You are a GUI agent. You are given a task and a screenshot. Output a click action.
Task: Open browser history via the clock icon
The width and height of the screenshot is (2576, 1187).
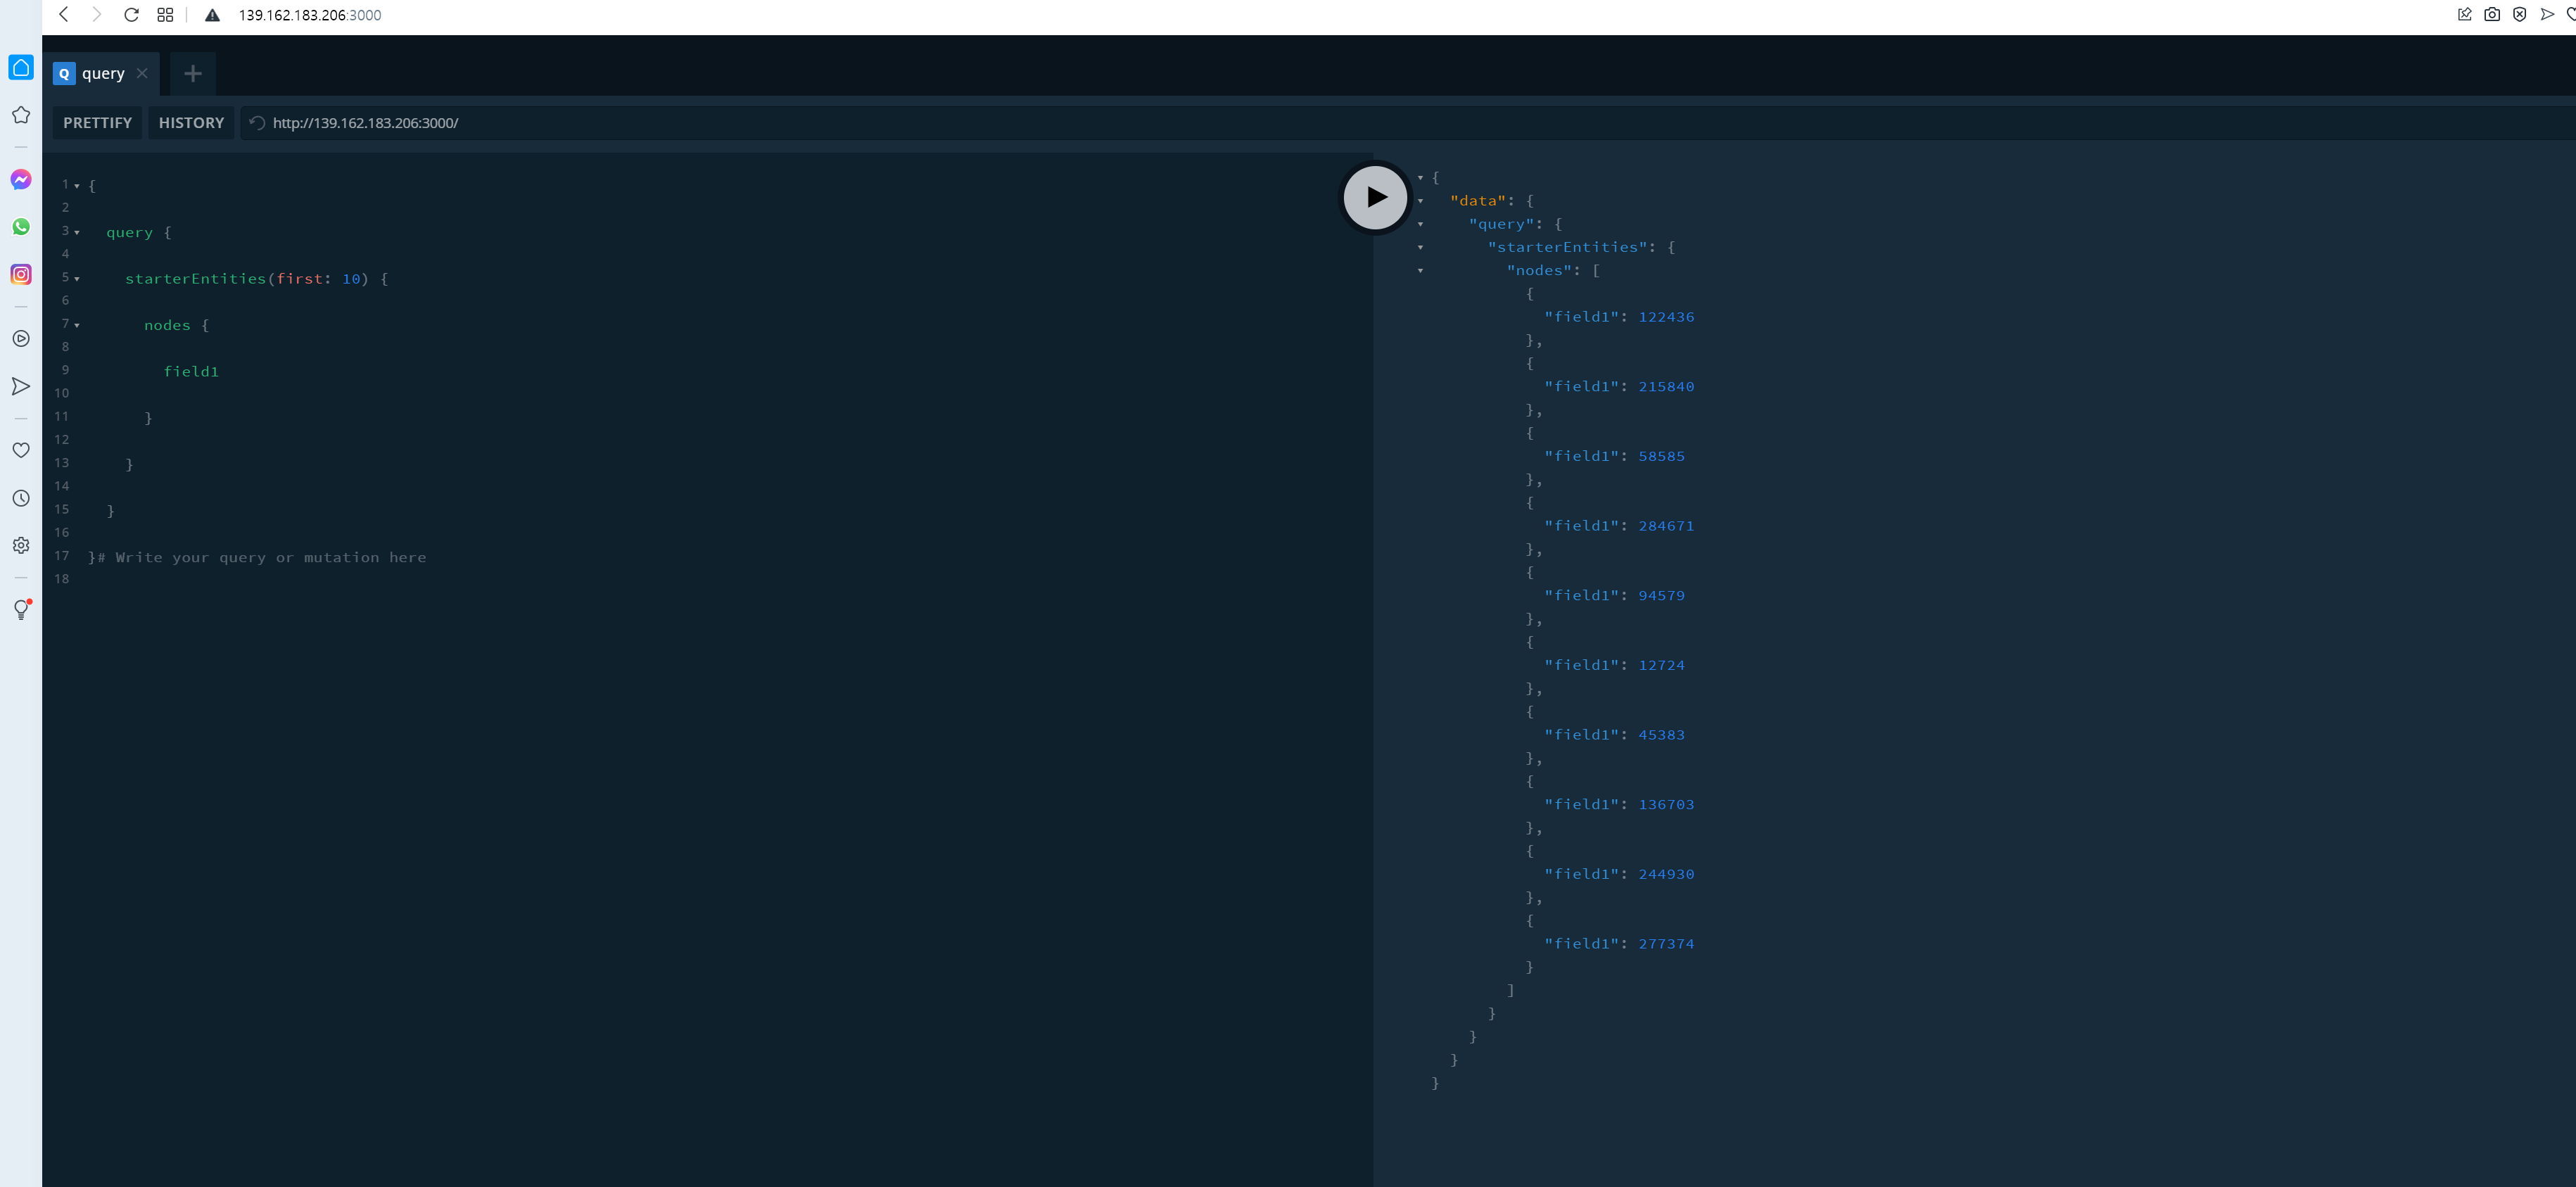click(x=22, y=497)
